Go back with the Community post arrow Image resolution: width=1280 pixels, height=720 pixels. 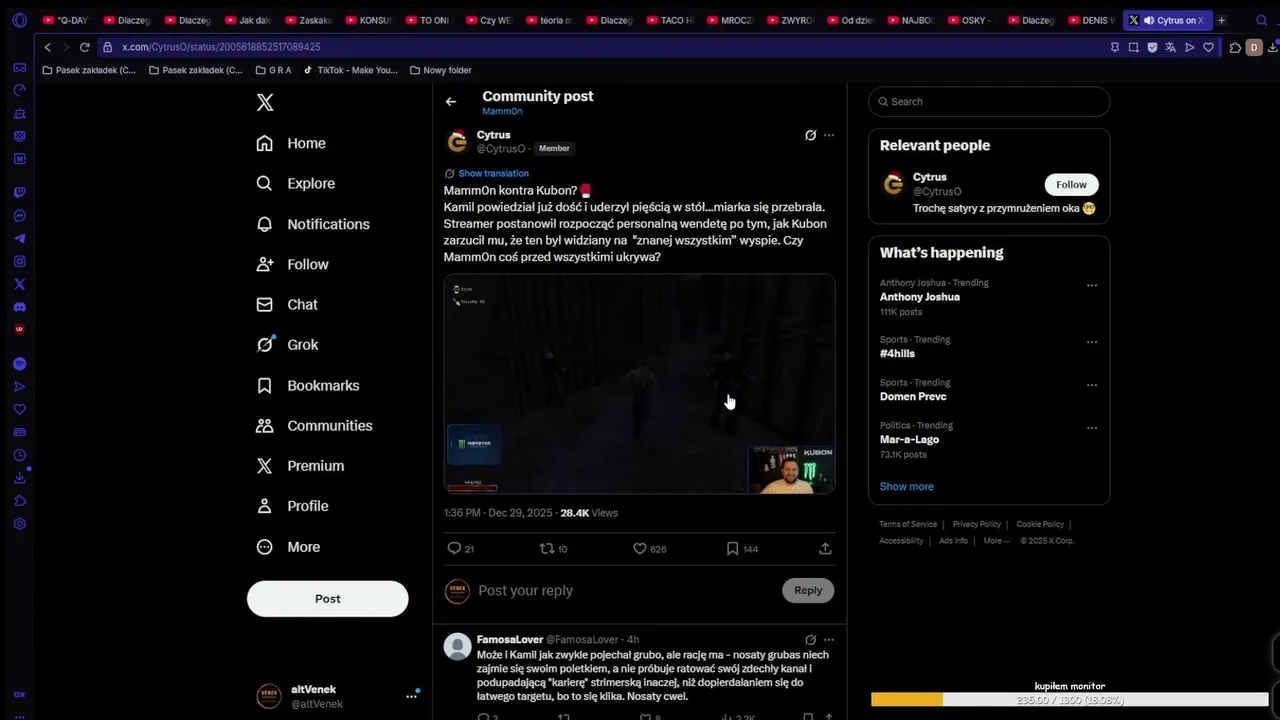[x=451, y=101]
